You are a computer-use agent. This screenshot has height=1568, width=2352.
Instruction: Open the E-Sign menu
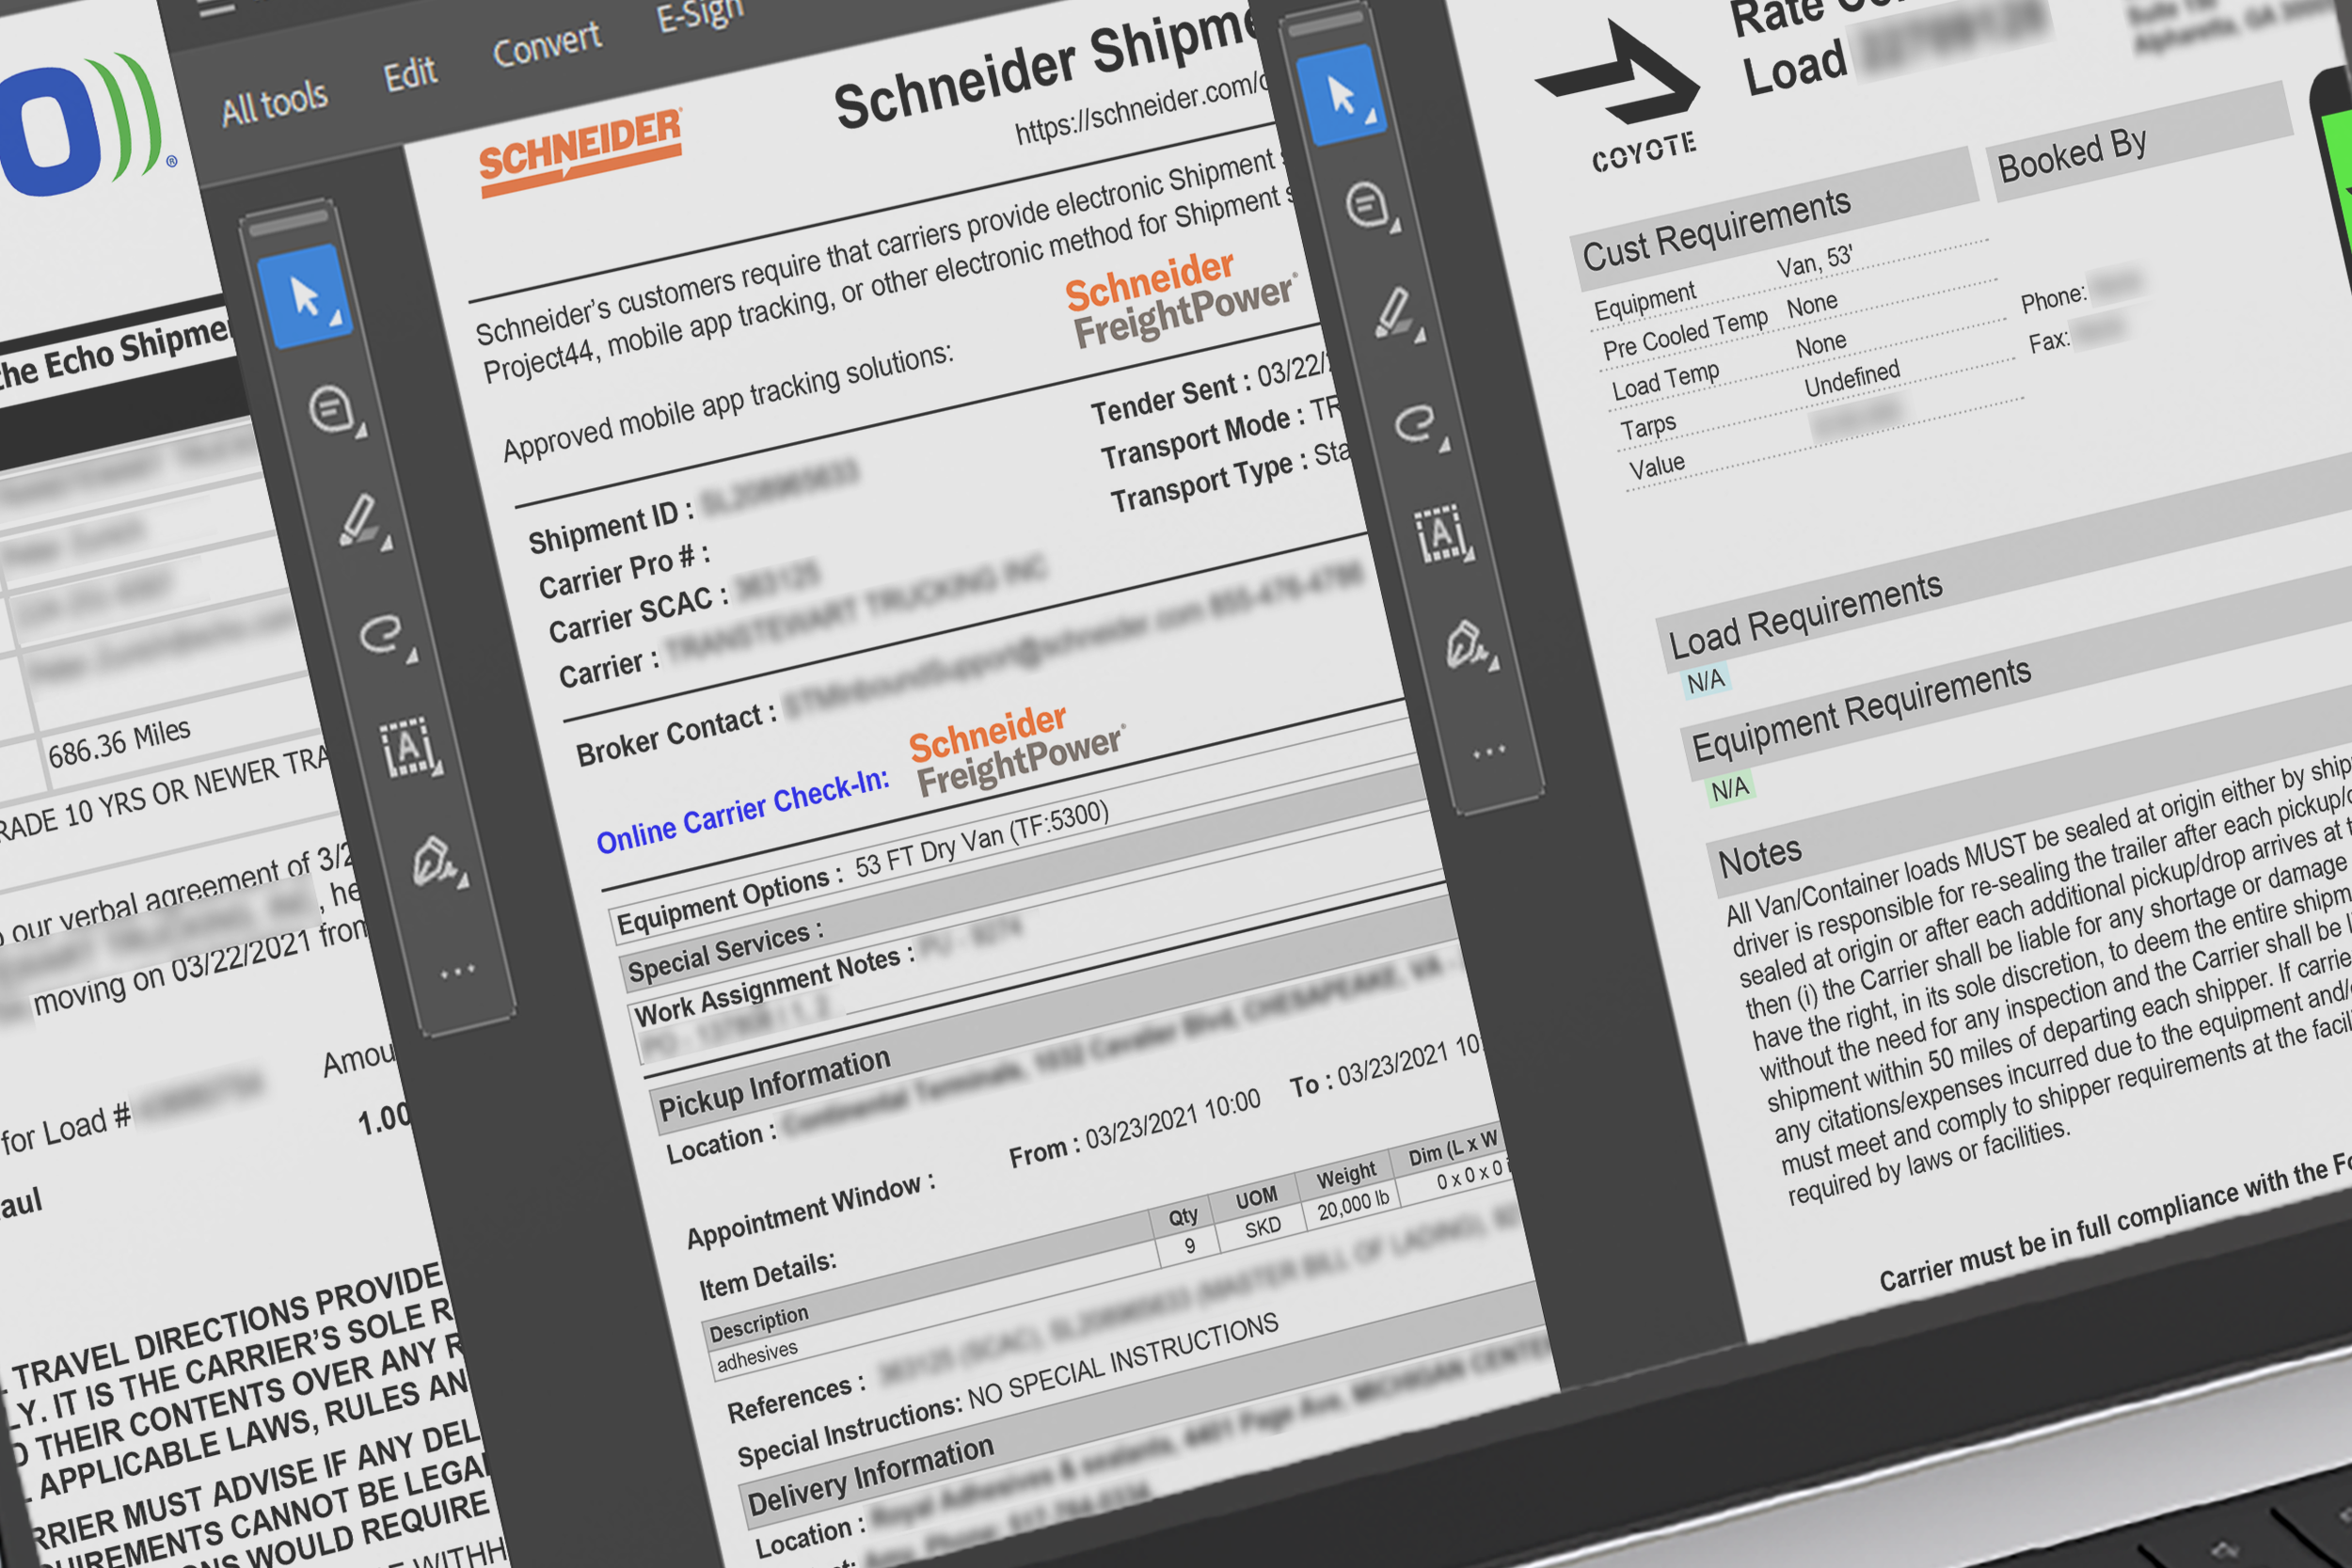(x=700, y=14)
